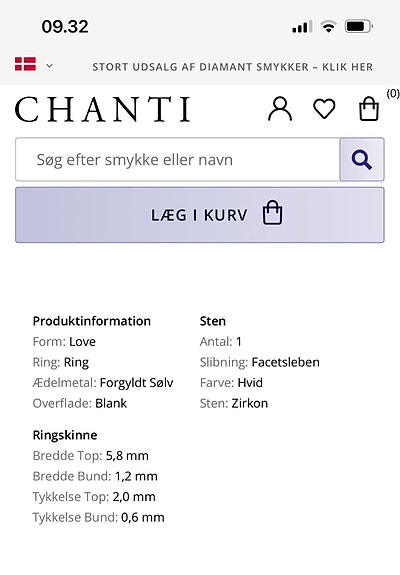Select the Ringskinne section heading
The height and width of the screenshot is (575, 400).
[x=65, y=435]
